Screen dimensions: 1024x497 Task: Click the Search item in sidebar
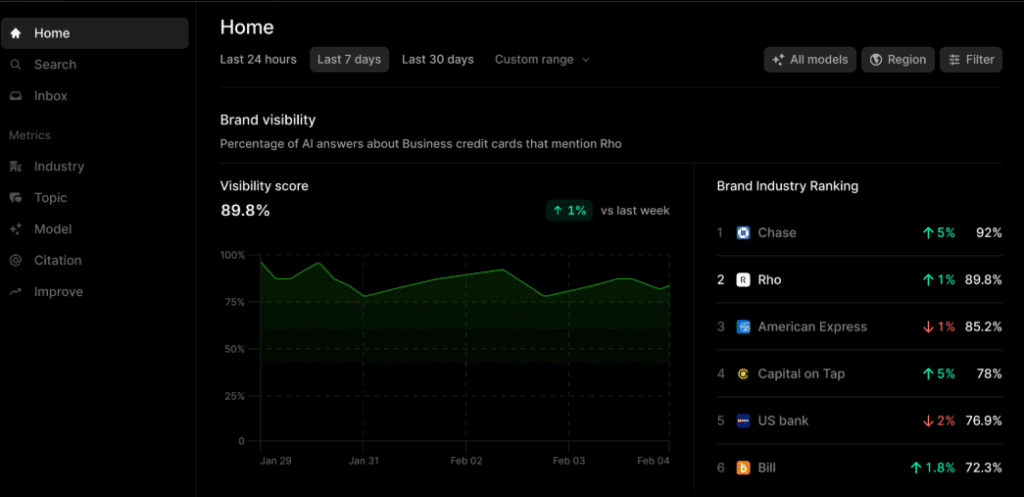tap(54, 65)
